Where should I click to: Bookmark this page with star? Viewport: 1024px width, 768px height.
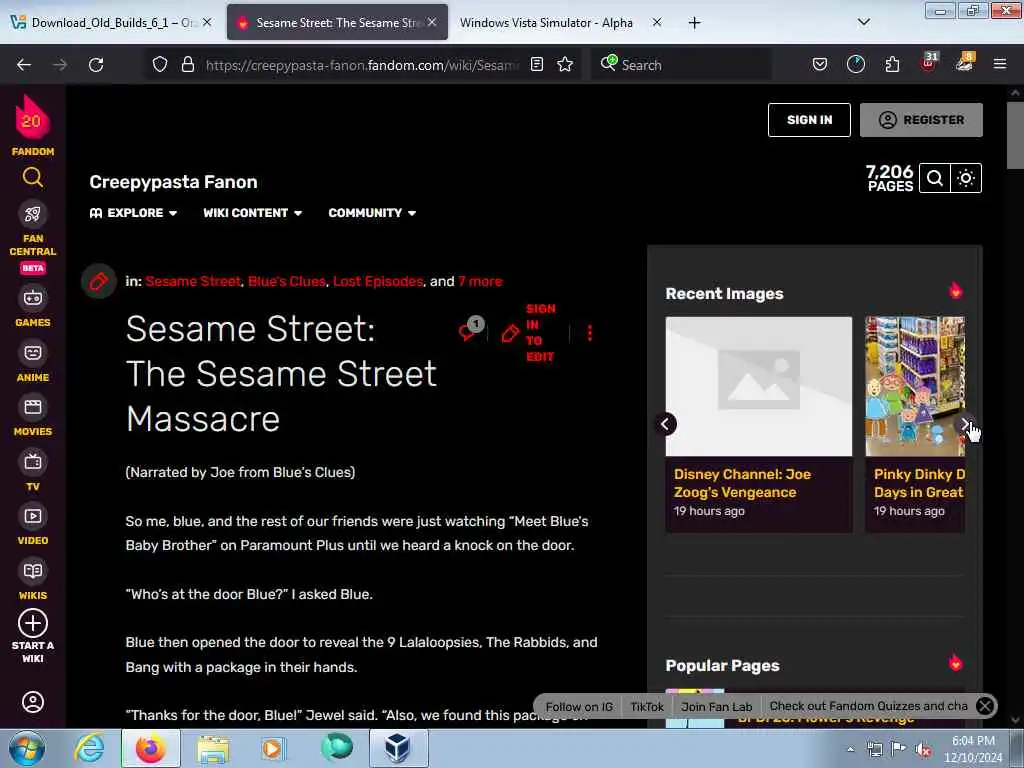click(x=565, y=65)
